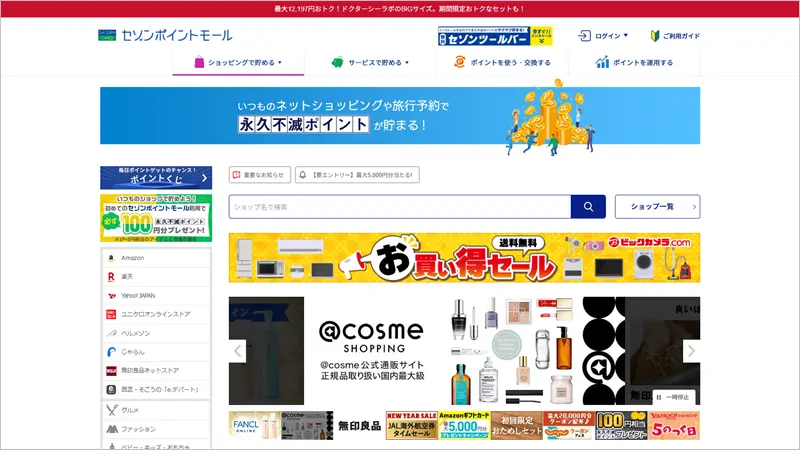Image resolution: width=800 pixels, height=450 pixels.
Task: Select the 無印良品 carousel thumbnail
Action: point(360,426)
